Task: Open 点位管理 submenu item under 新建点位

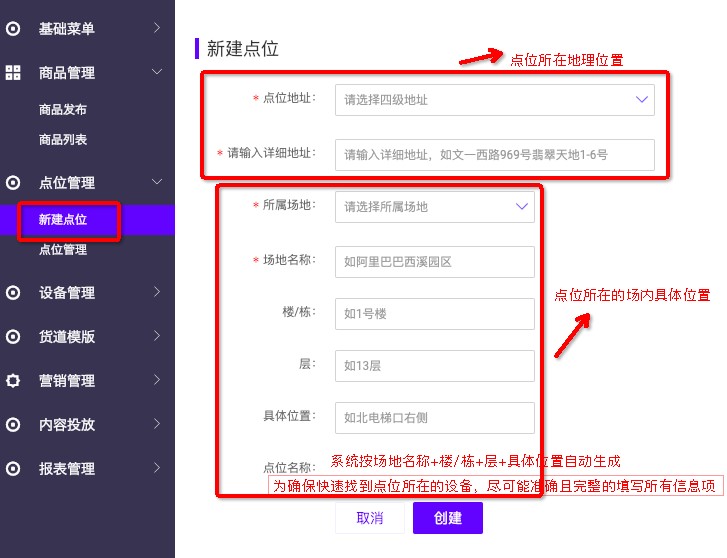Action: [63, 250]
